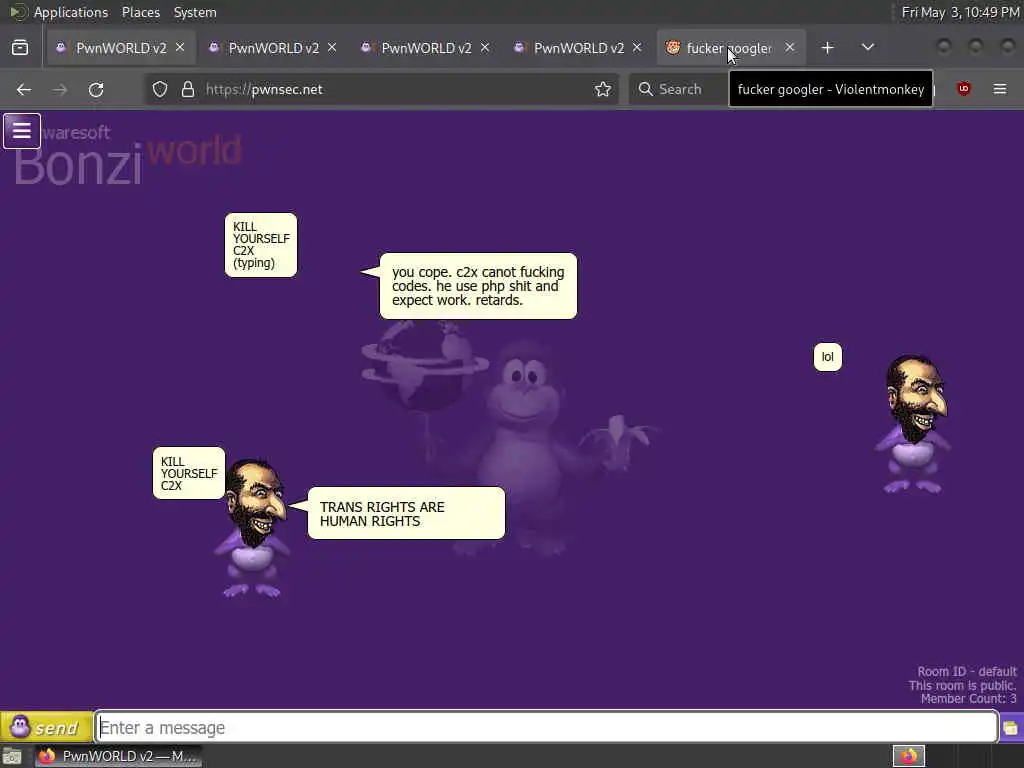Viewport: 1024px width, 768px height.
Task: Click the lol speech bubble
Action: point(827,357)
